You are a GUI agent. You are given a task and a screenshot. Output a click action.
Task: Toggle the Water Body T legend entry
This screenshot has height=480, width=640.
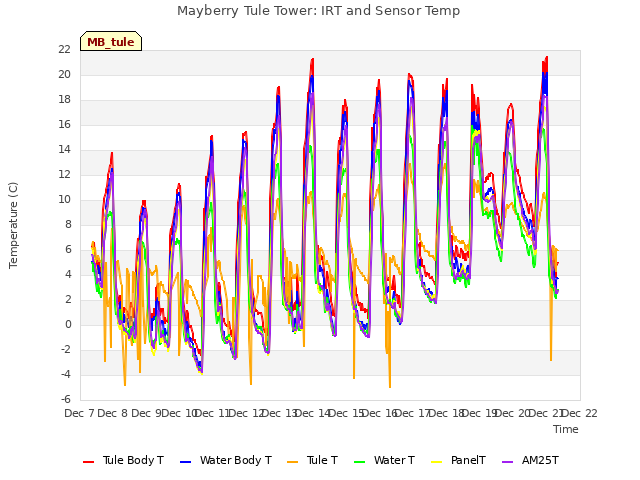[226, 460]
